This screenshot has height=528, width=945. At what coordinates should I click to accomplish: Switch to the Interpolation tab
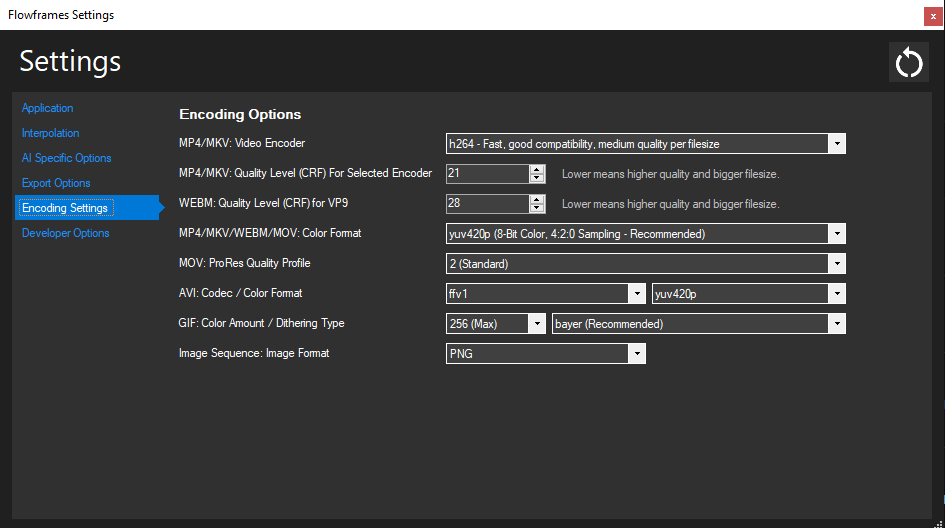tap(51, 133)
